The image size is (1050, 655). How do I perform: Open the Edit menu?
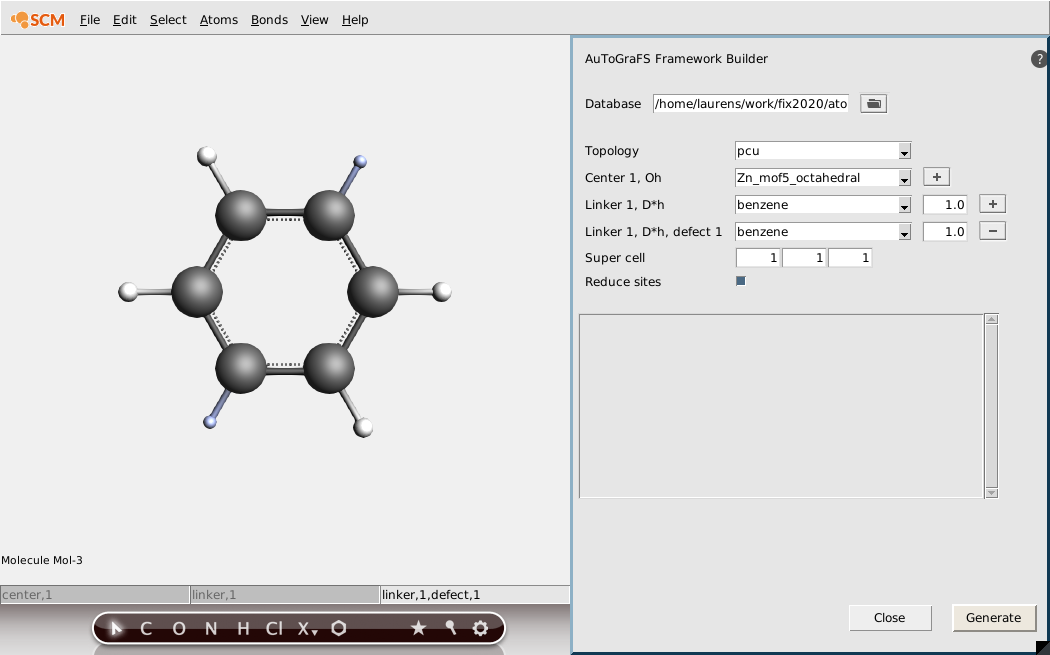click(125, 19)
